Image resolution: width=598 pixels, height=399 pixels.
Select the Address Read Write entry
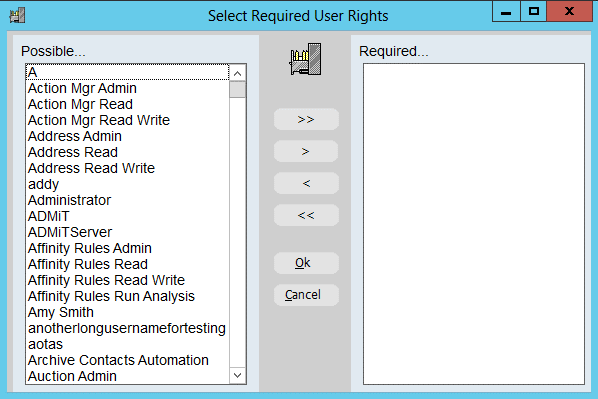pos(128,168)
